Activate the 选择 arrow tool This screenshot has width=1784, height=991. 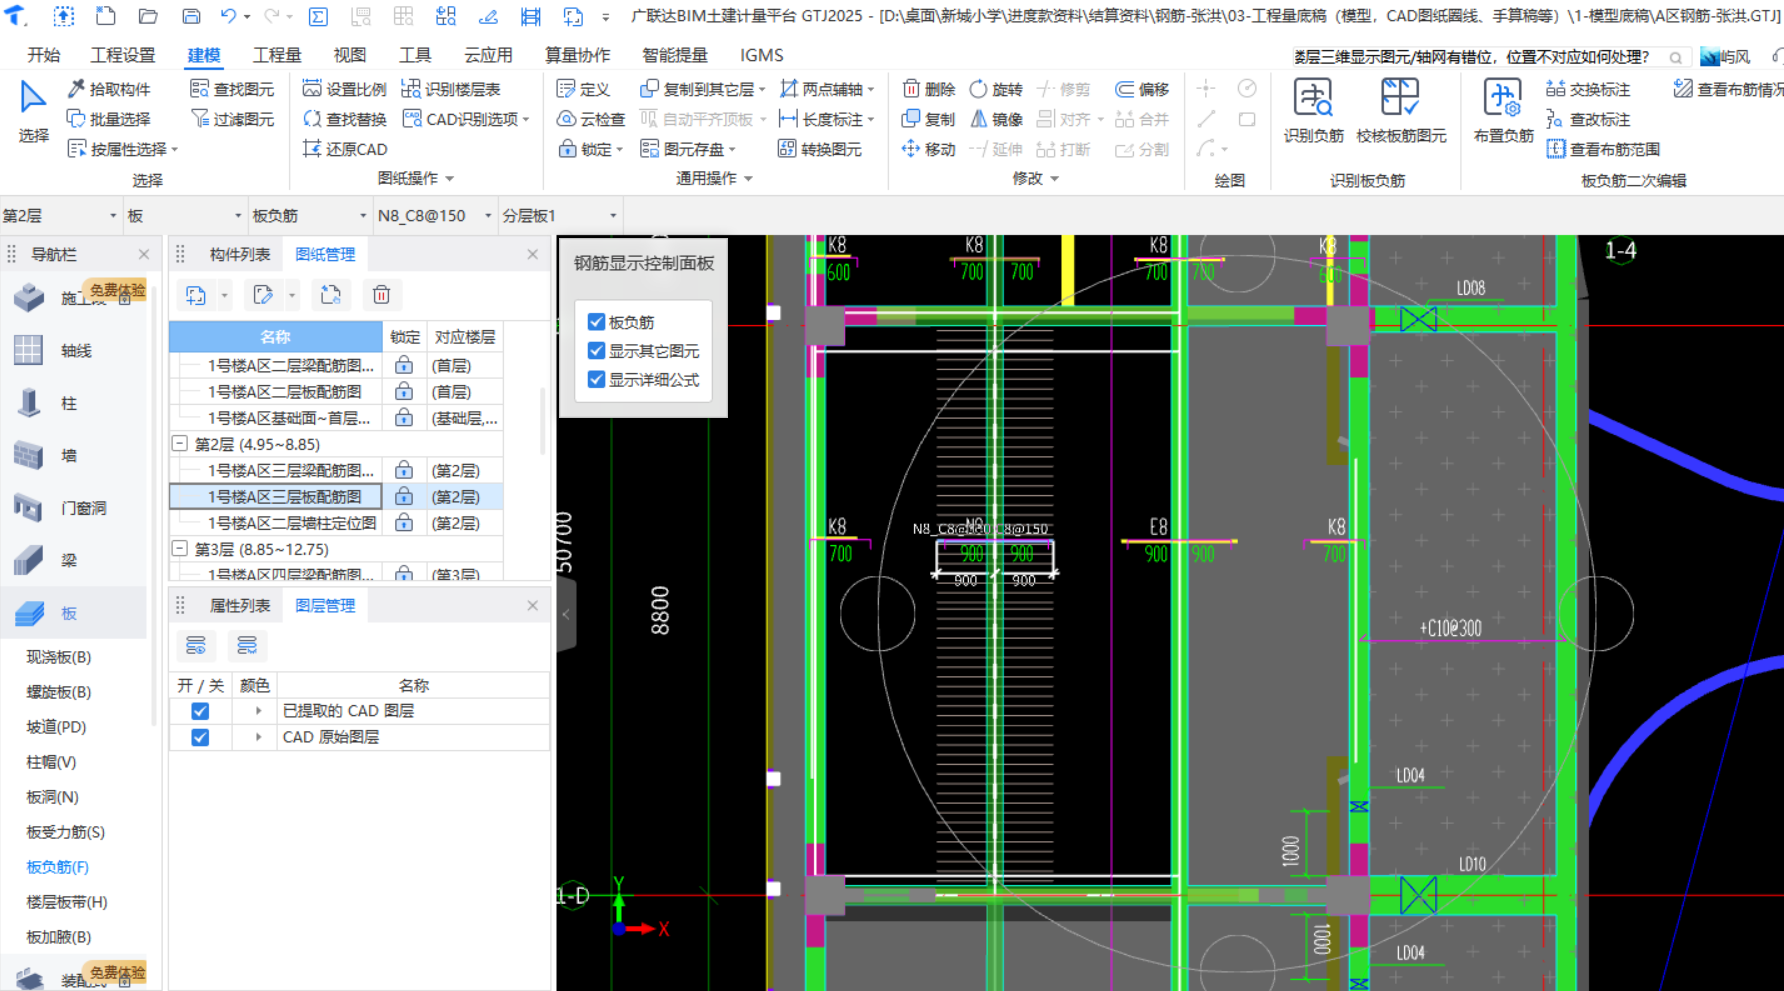point(33,98)
